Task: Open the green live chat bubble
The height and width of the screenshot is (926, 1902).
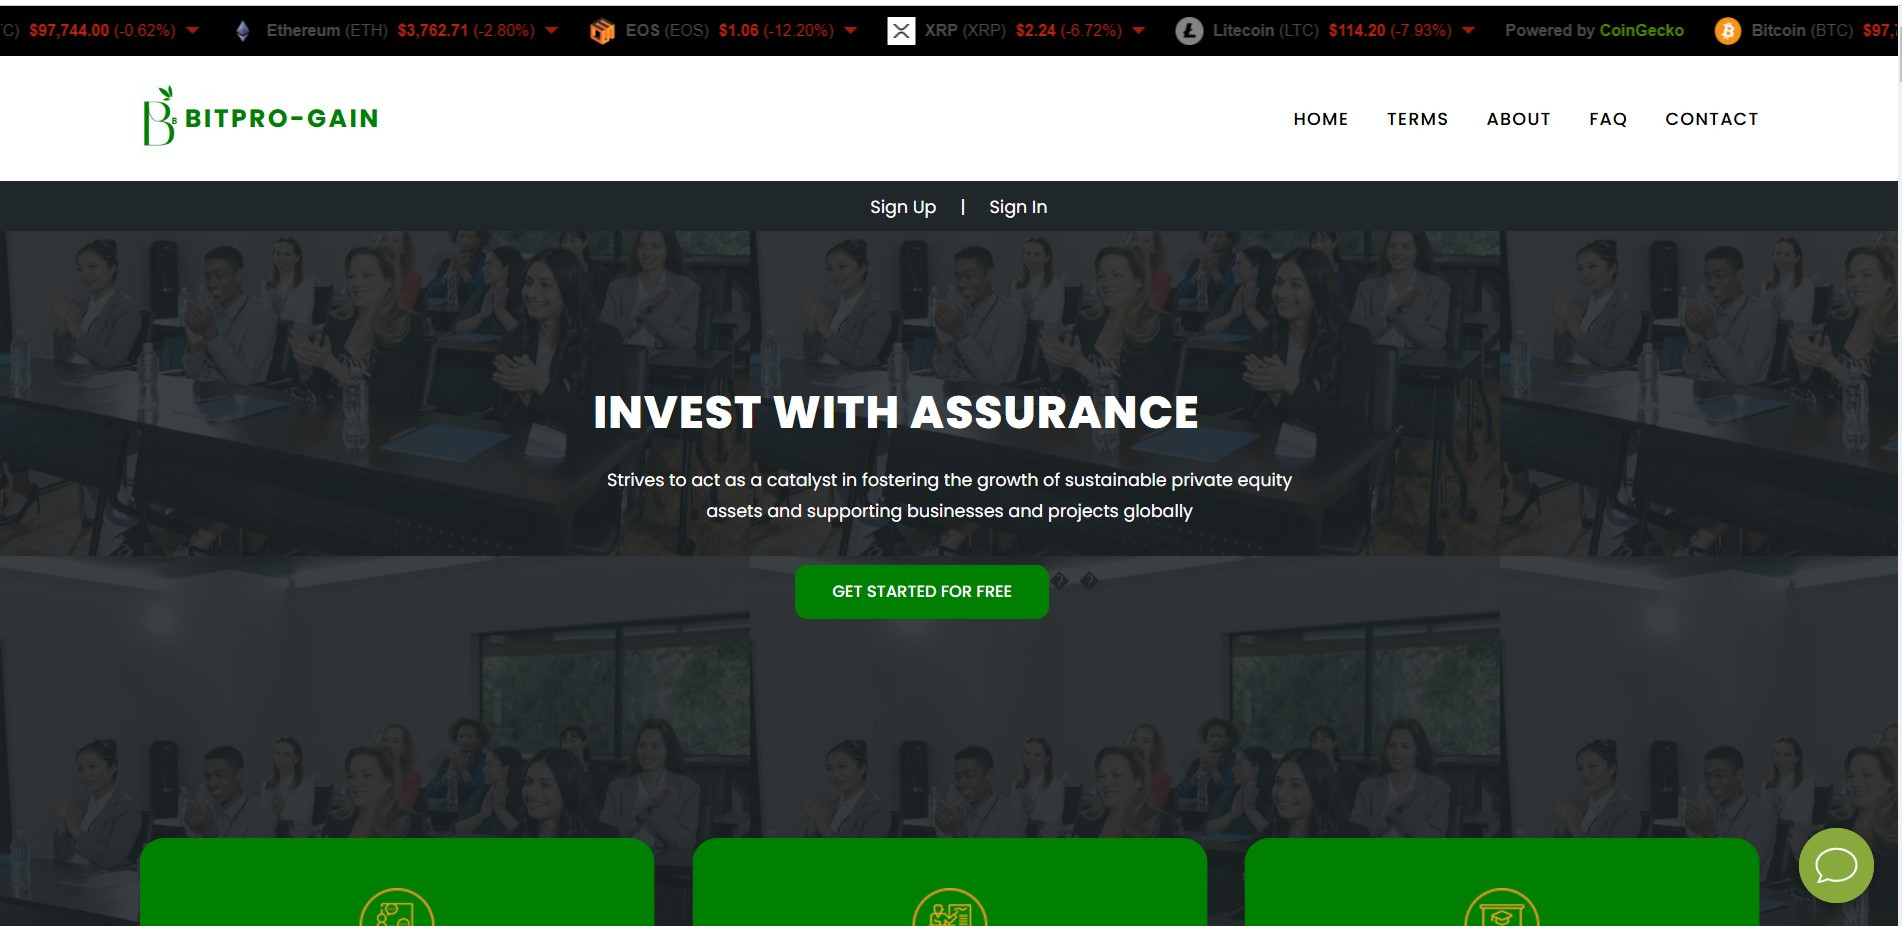Action: [1836, 865]
